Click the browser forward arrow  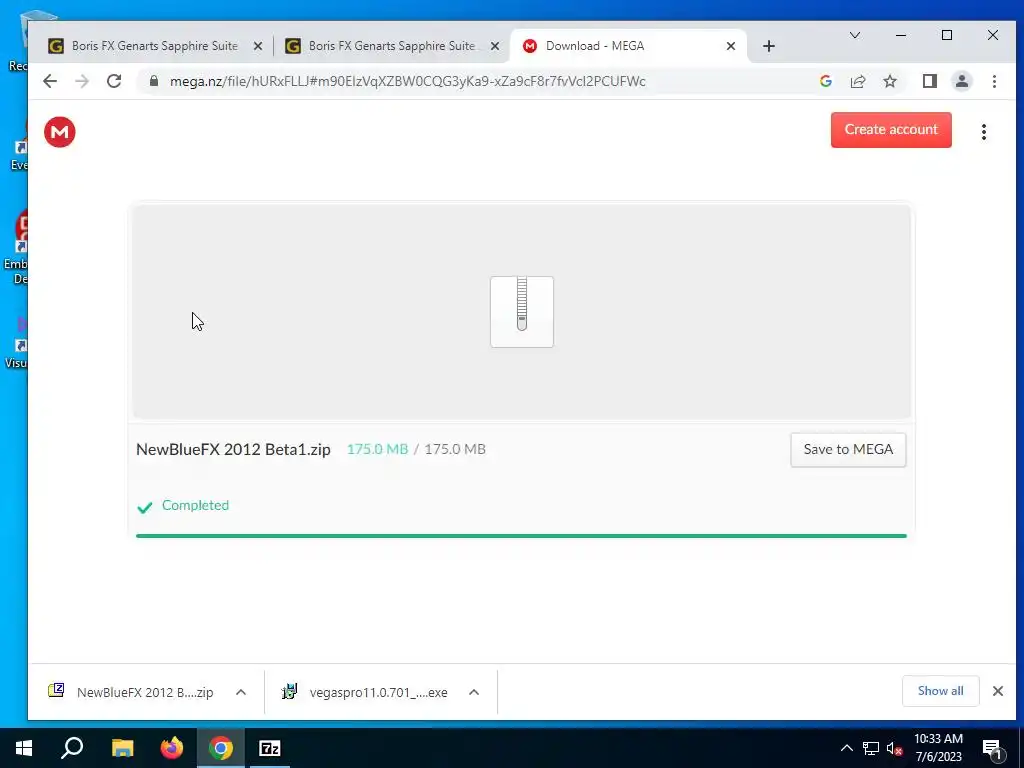pyautogui.click(x=82, y=81)
